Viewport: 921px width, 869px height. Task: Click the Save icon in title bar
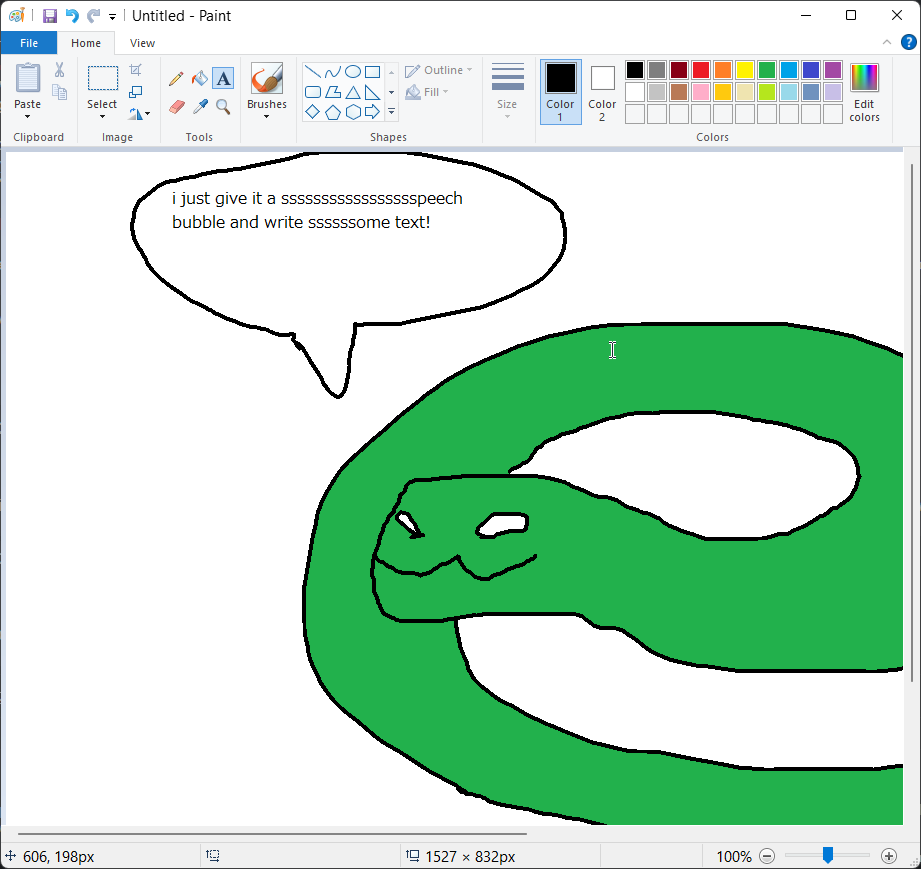click(x=49, y=15)
